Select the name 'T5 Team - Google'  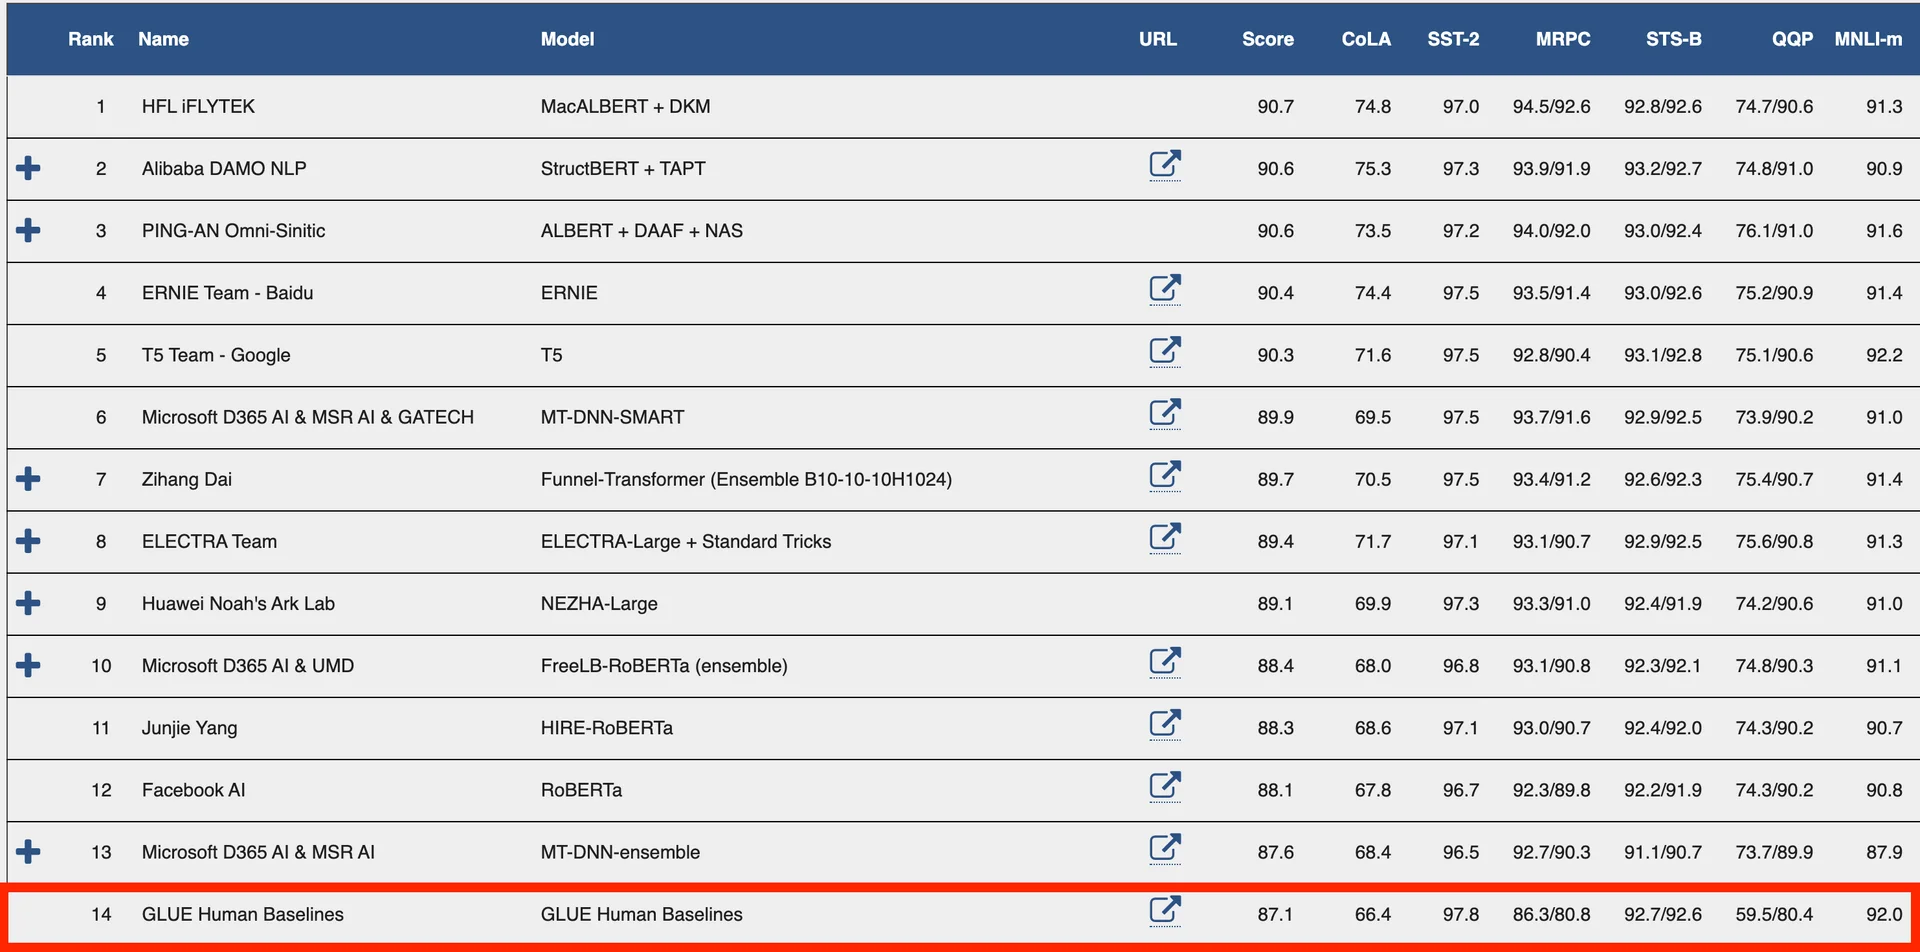pos(216,355)
